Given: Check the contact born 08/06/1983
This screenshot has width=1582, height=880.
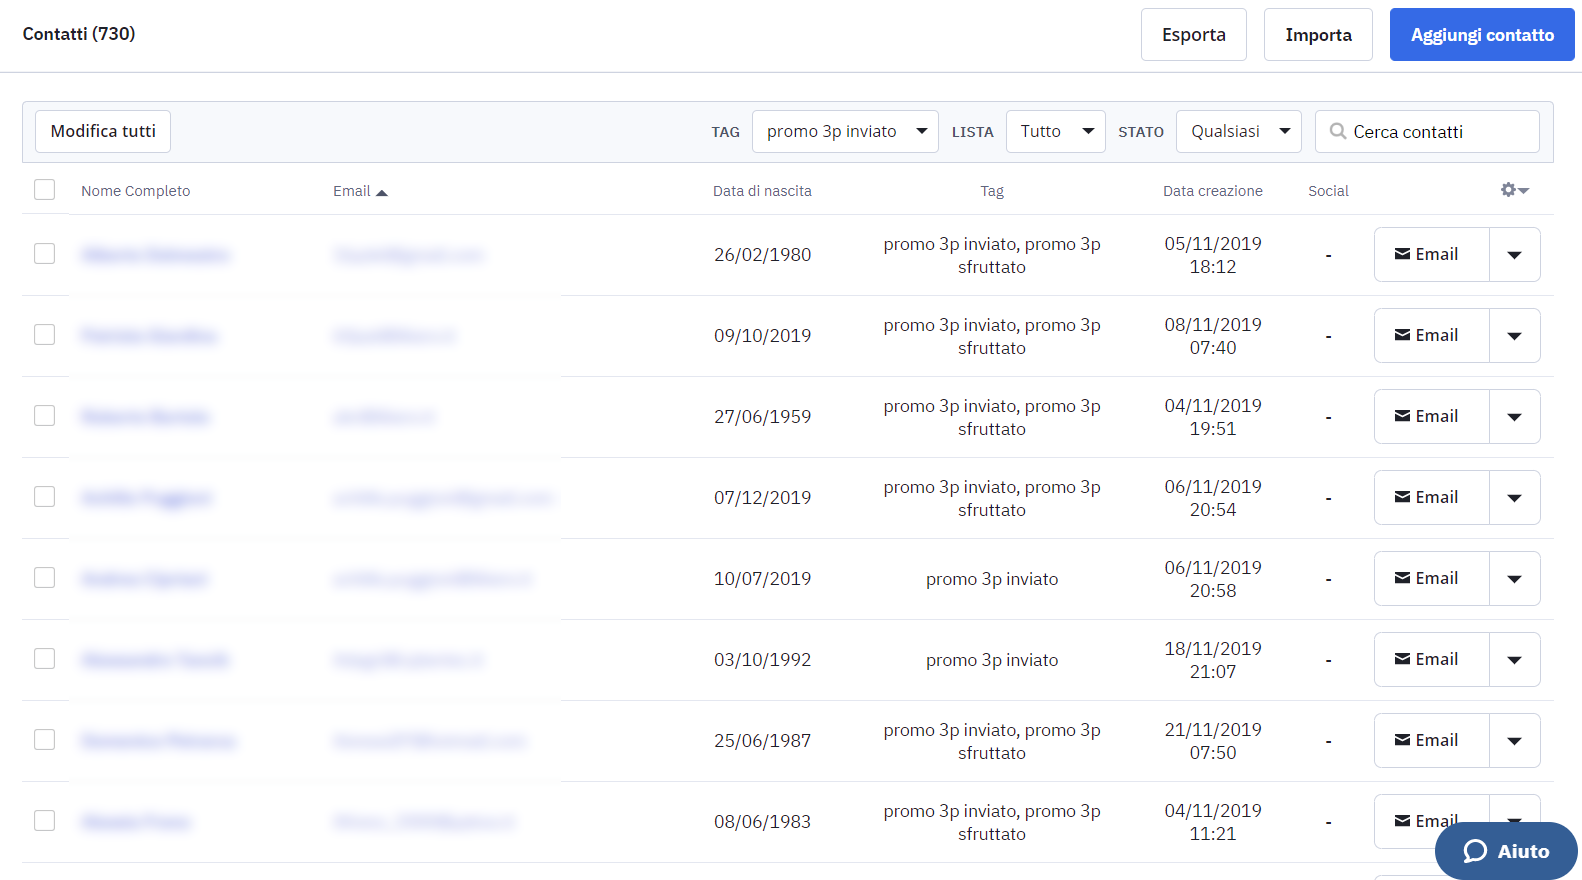Looking at the screenshot, I should click(45, 821).
